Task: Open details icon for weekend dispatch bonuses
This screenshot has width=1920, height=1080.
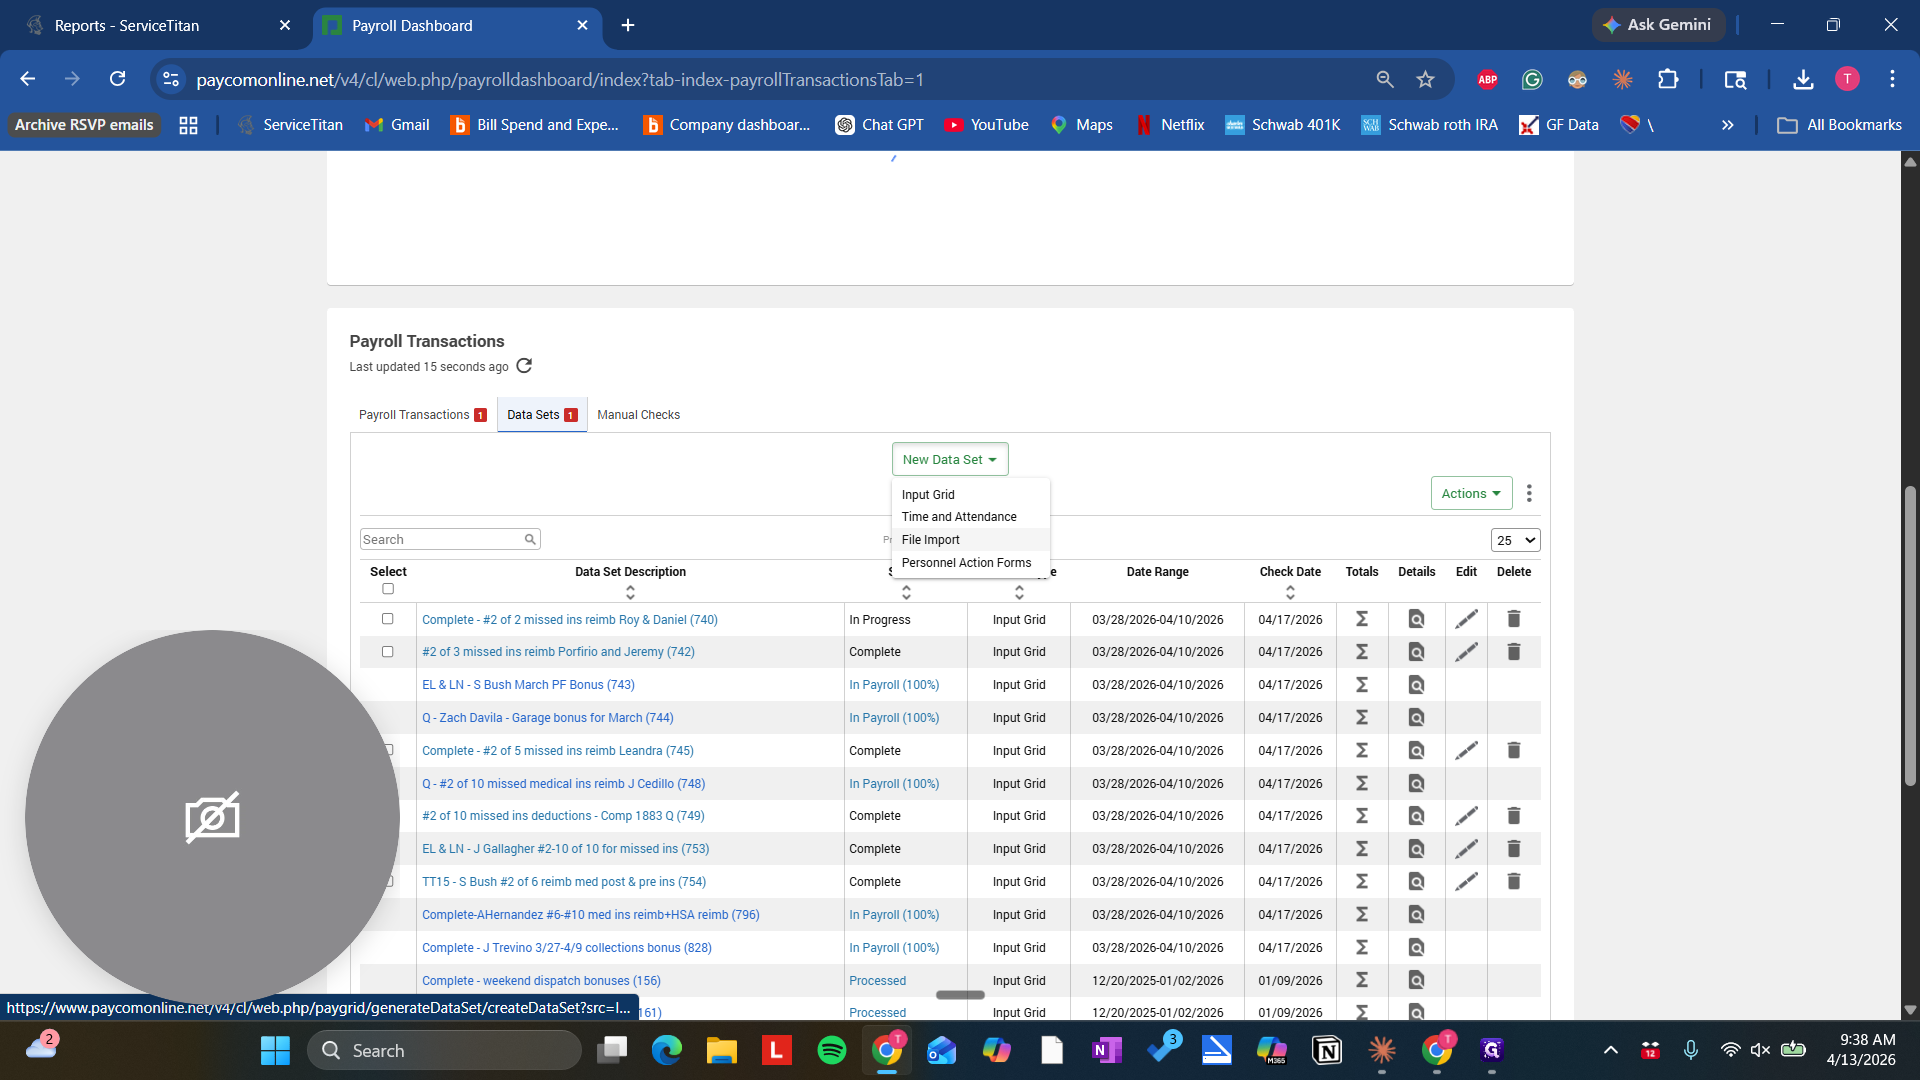Action: click(x=1416, y=981)
